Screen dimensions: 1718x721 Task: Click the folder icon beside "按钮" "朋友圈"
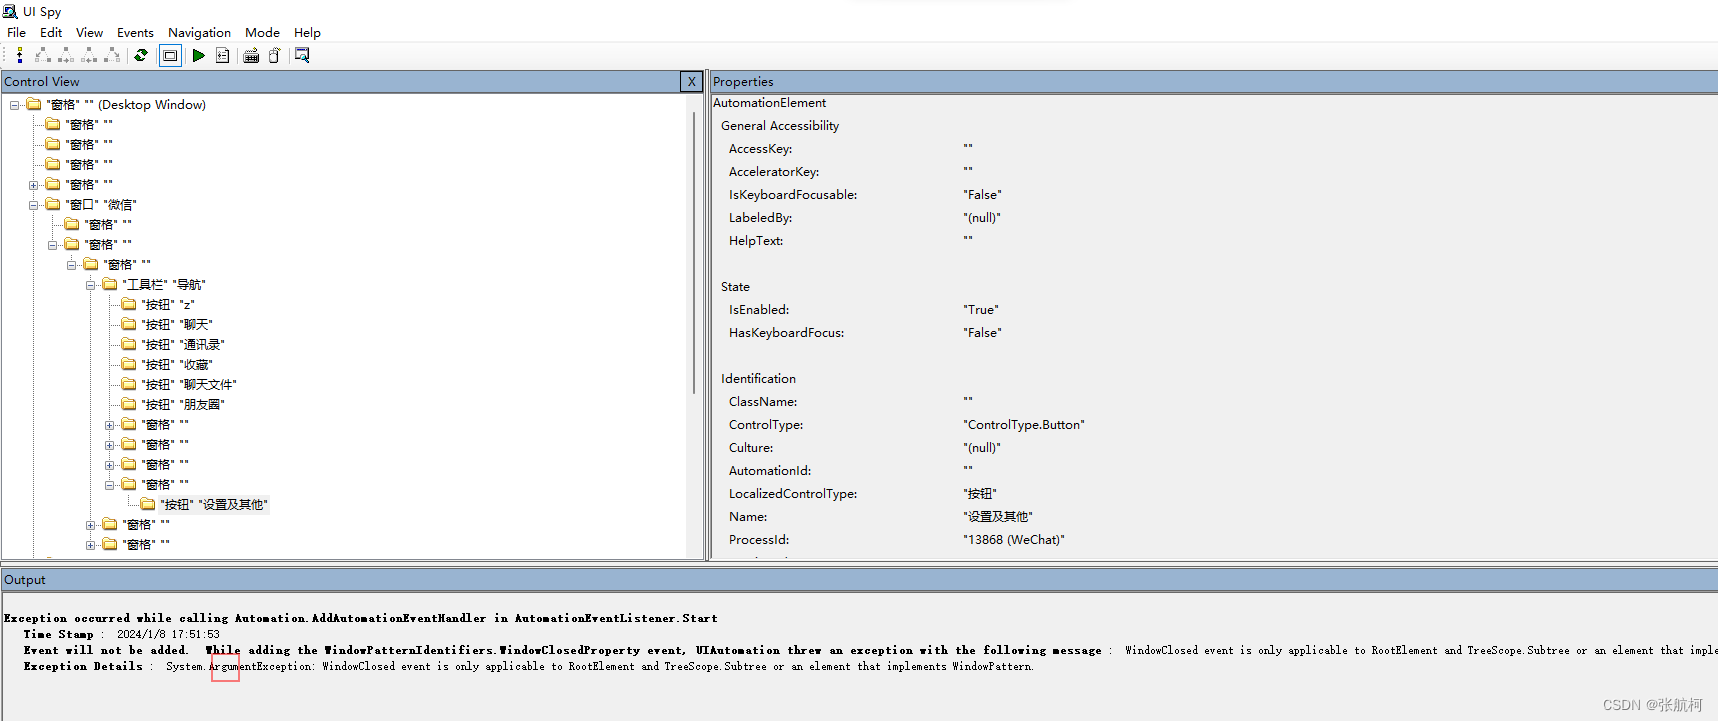(x=129, y=405)
